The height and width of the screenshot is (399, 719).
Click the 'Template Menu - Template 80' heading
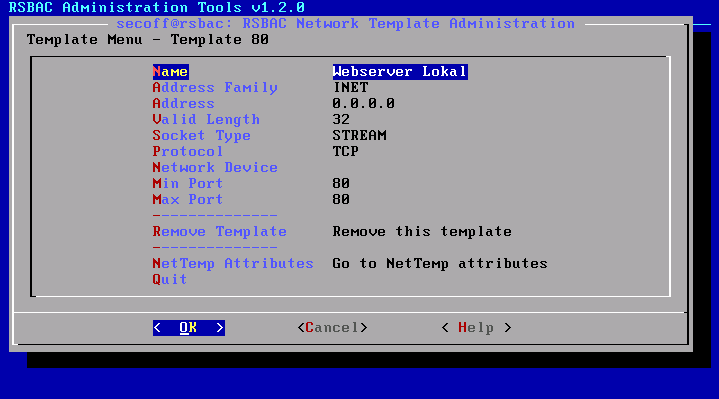tap(148, 40)
